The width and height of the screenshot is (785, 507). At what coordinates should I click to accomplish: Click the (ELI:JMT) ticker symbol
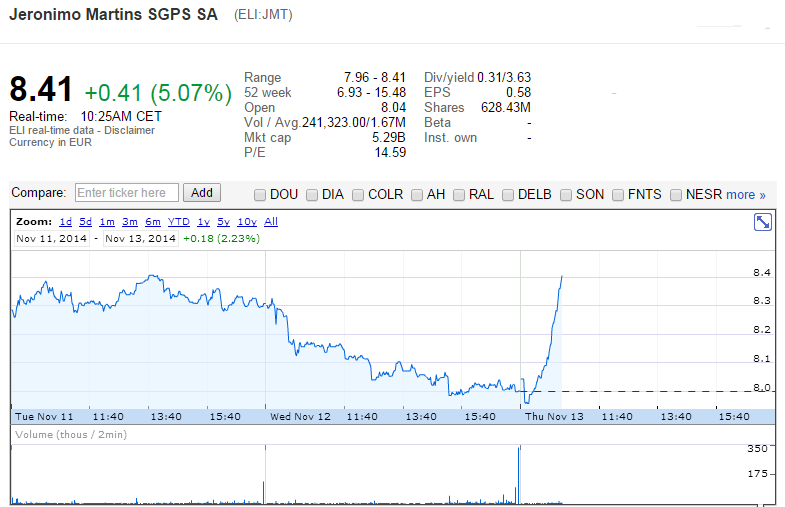pyautogui.click(x=263, y=15)
